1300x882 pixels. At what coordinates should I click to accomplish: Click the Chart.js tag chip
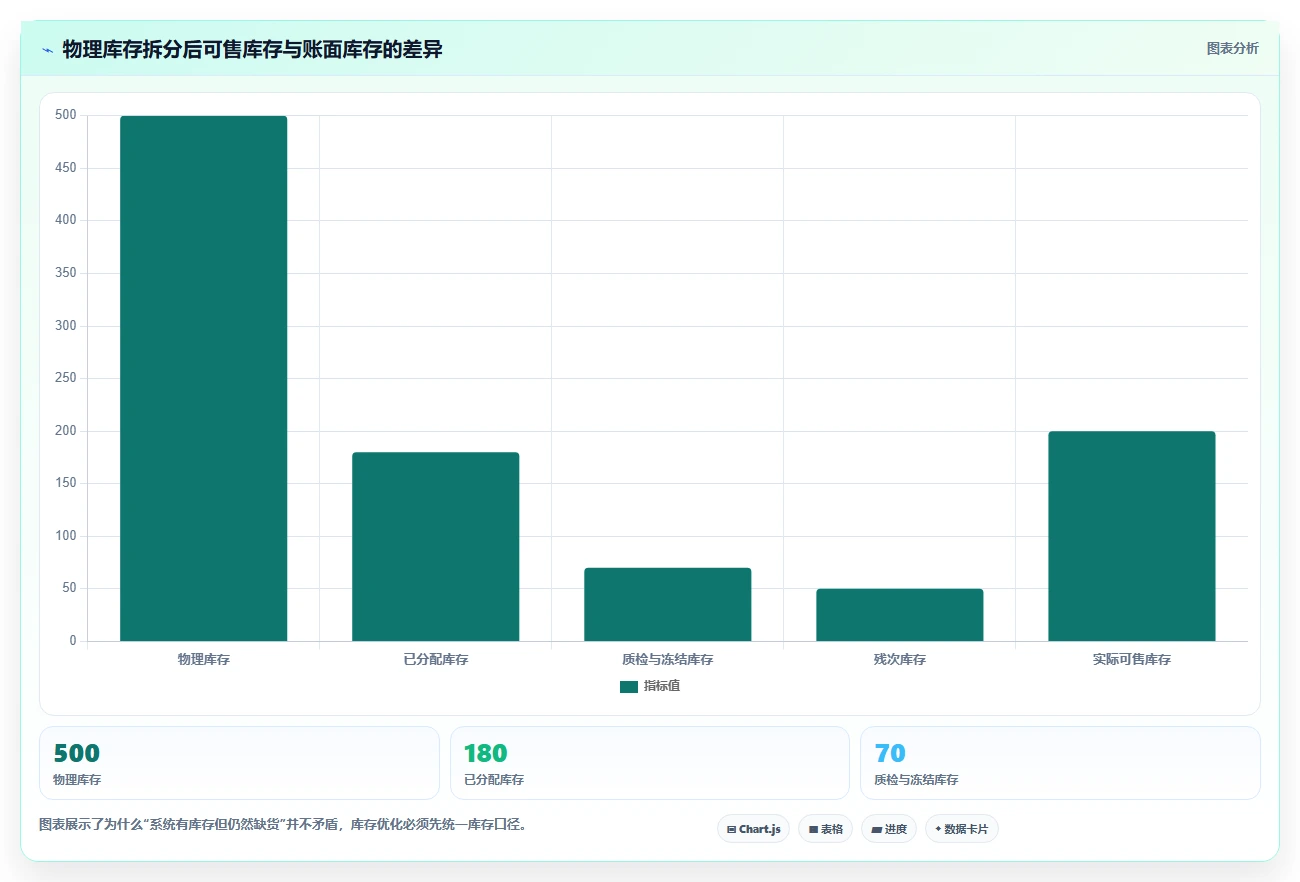[753, 829]
